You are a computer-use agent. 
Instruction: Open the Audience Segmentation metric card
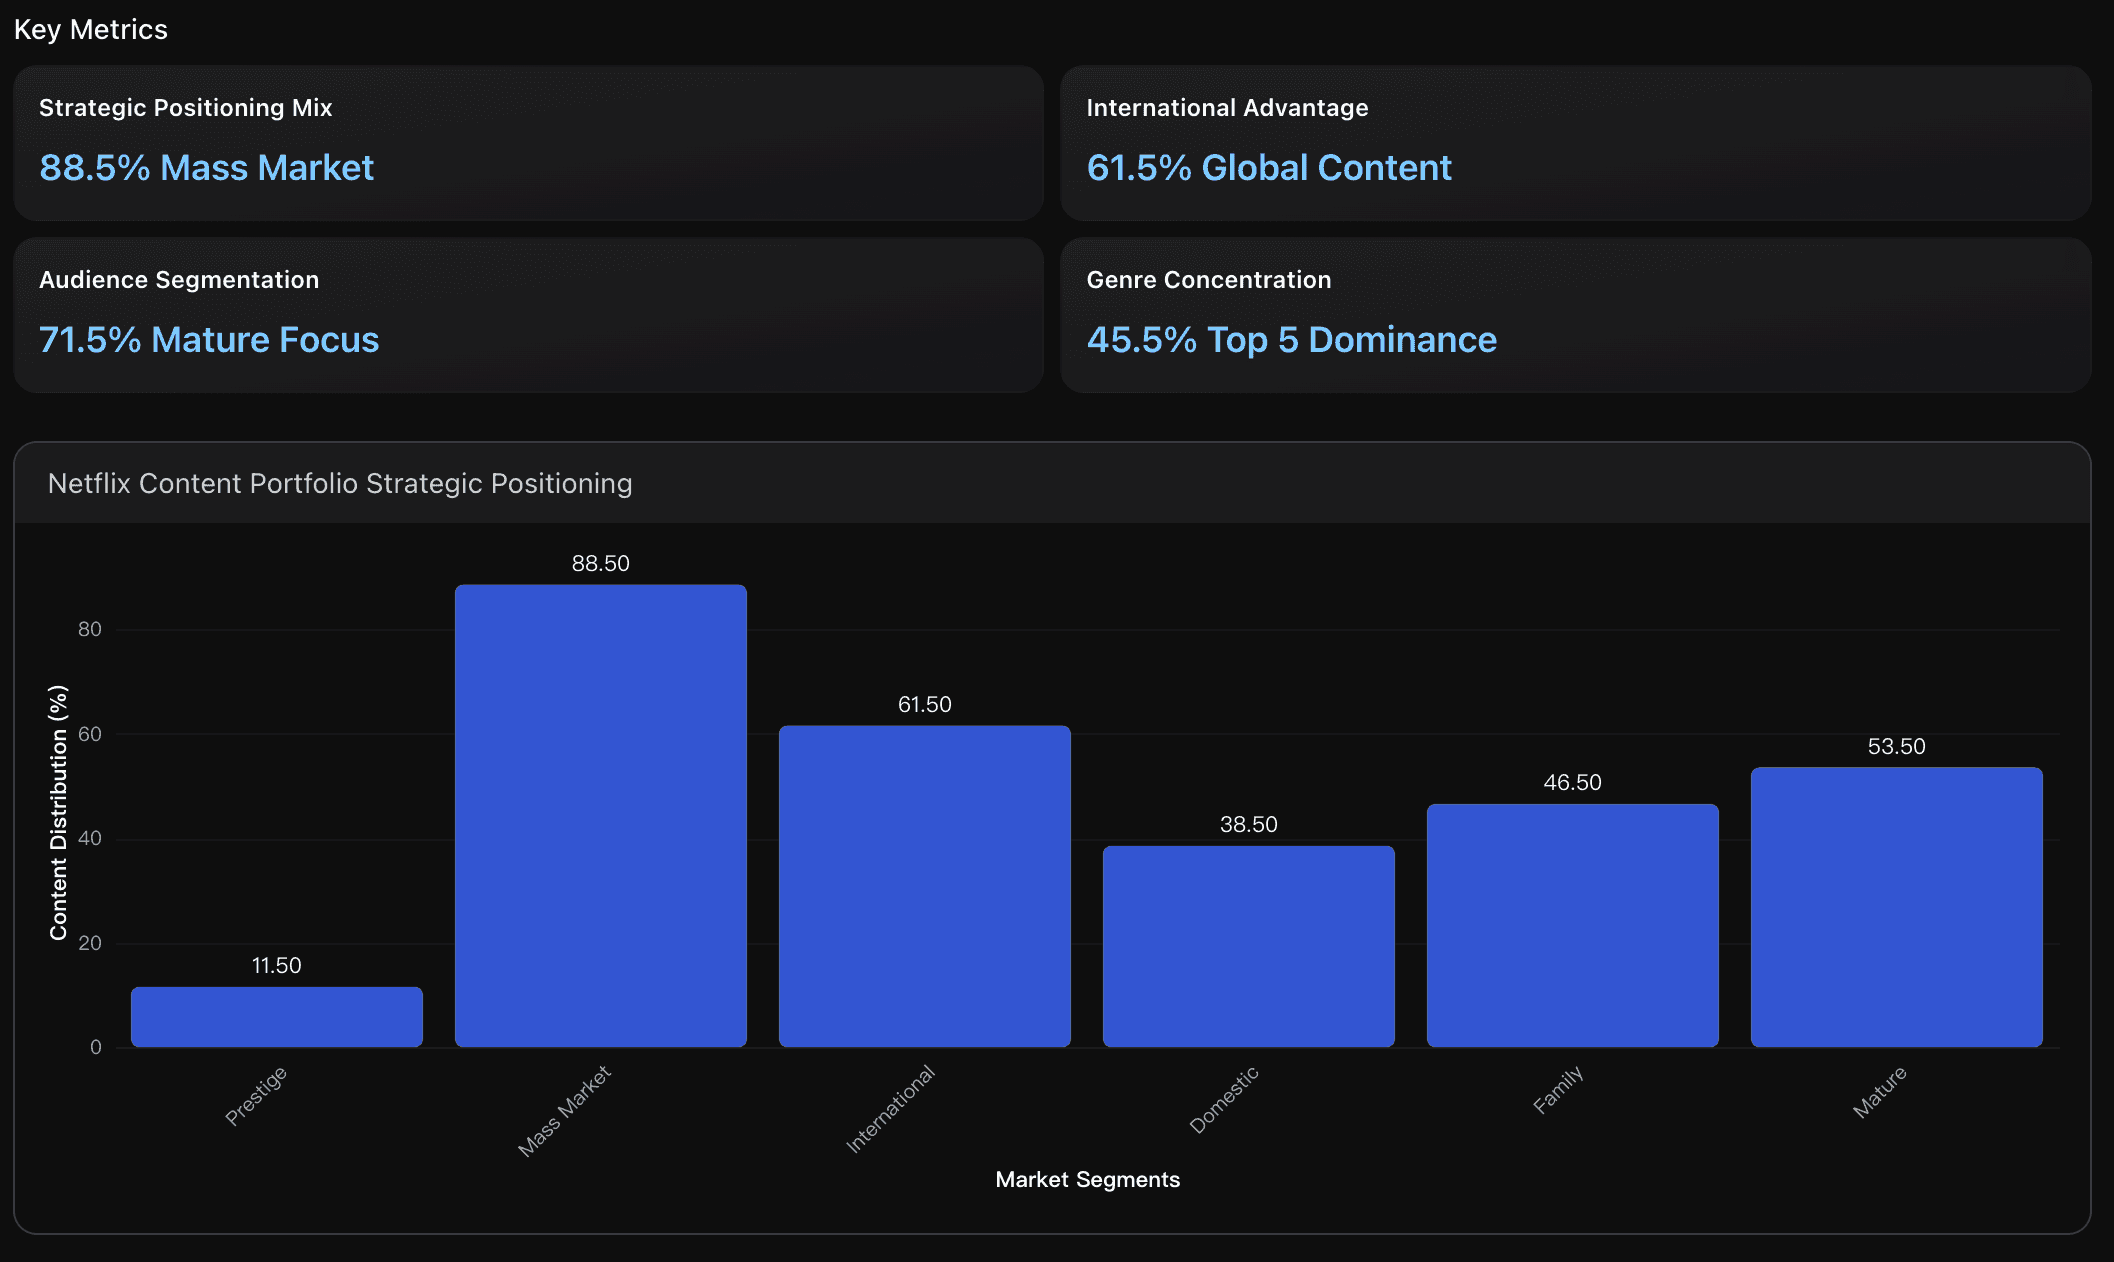(x=525, y=315)
